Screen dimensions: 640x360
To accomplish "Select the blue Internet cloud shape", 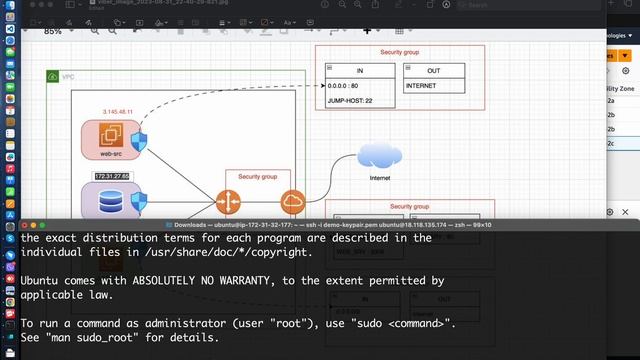I will point(380,156).
